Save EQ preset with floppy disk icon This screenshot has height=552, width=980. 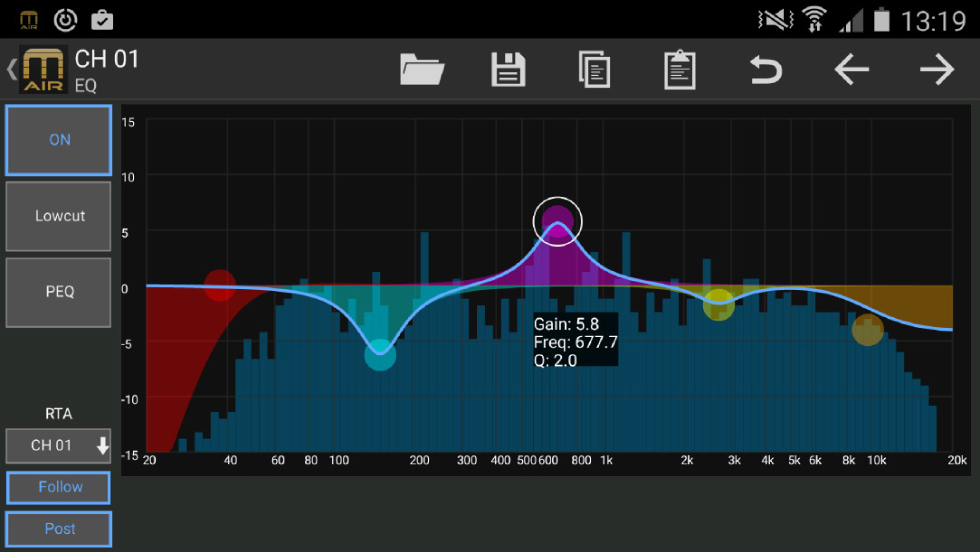pos(508,70)
